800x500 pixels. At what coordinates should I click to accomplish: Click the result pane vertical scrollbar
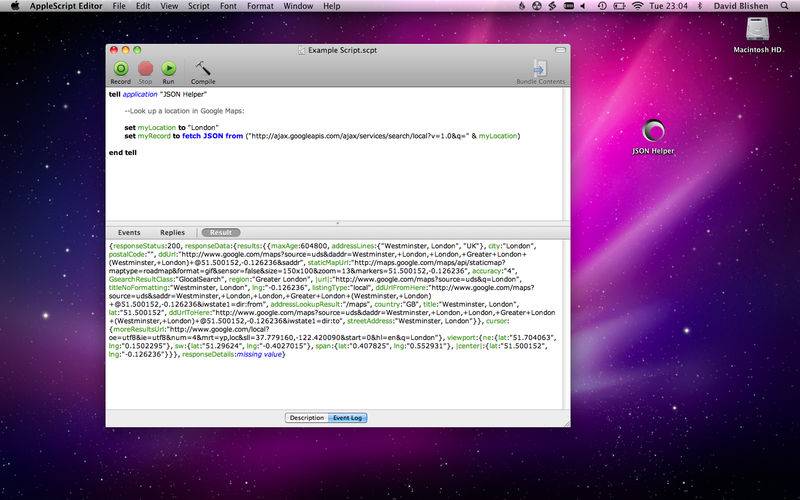(x=566, y=324)
